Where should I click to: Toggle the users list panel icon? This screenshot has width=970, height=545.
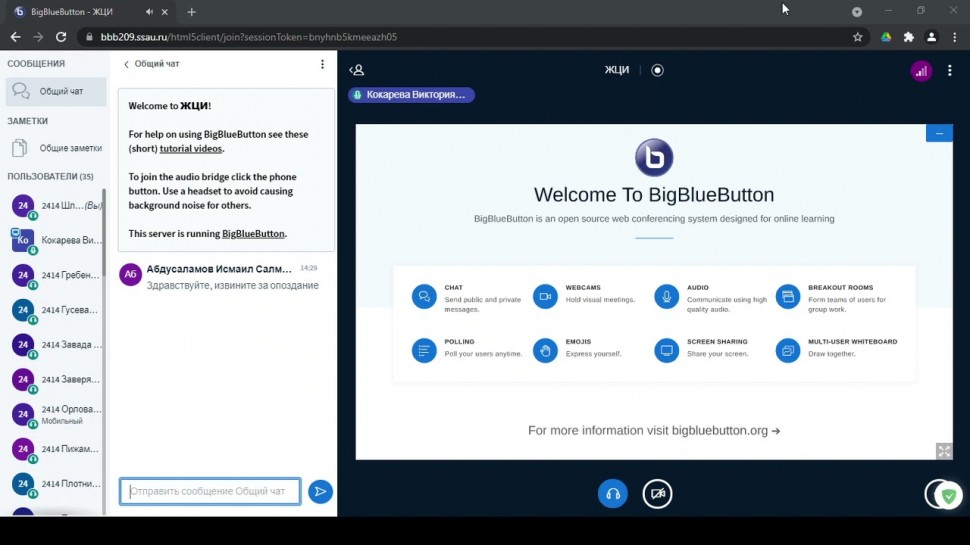tap(357, 70)
